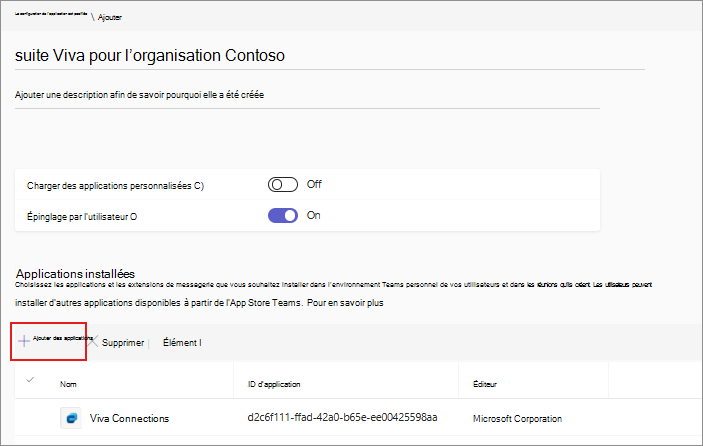The image size is (703, 446).
Task: Click the Ajouter breadcrumb item
Action: coord(110,17)
